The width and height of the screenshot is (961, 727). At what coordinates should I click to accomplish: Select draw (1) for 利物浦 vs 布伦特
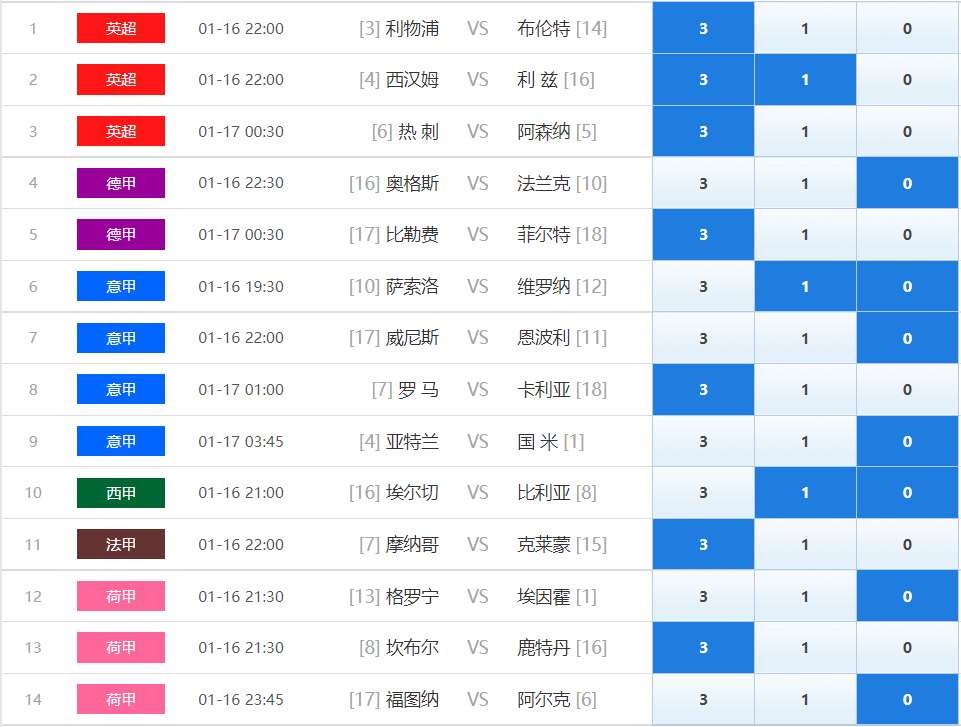coord(805,28)
